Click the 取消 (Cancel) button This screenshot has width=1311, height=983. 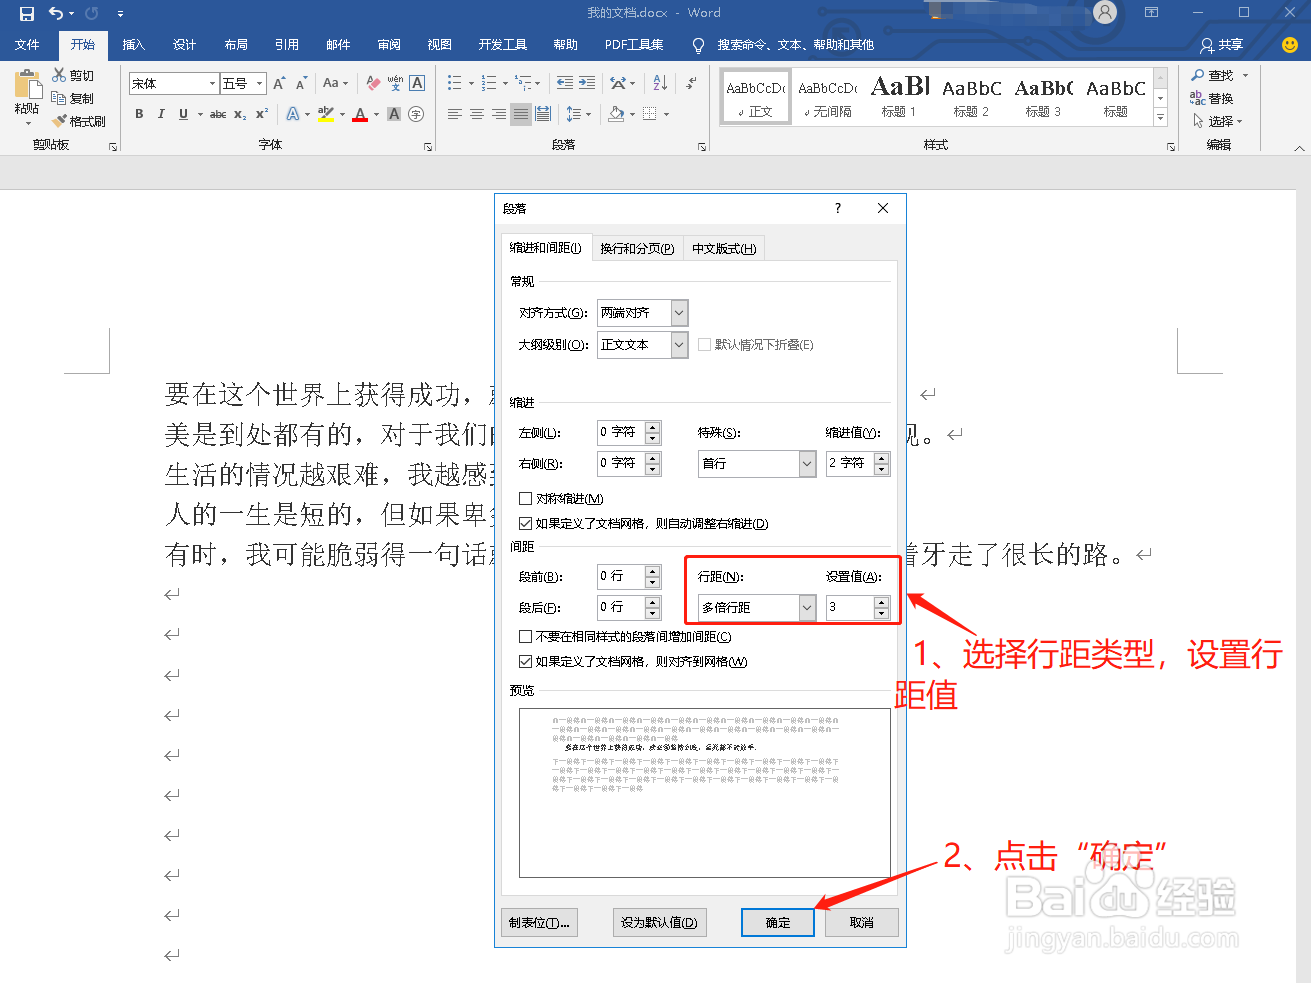point(862,923)
